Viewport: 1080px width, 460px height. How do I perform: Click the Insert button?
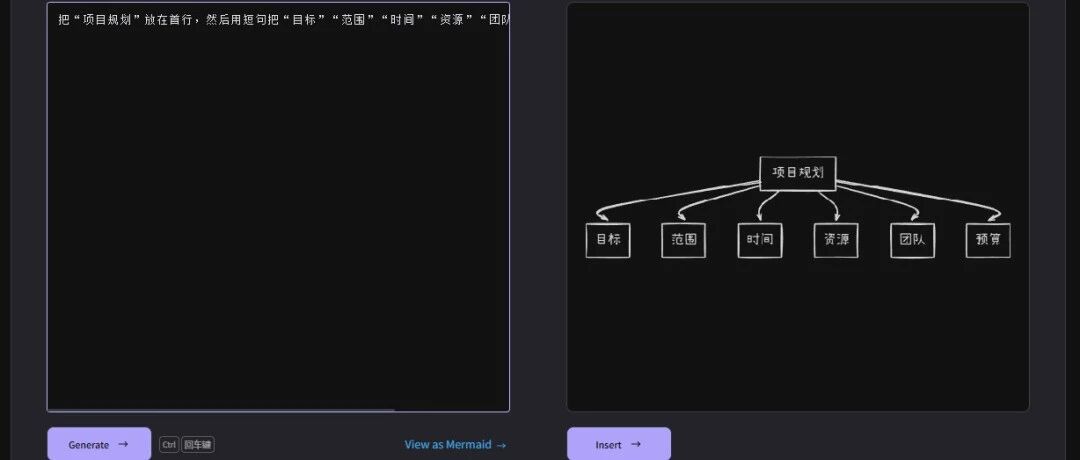(x=619, y=444)
